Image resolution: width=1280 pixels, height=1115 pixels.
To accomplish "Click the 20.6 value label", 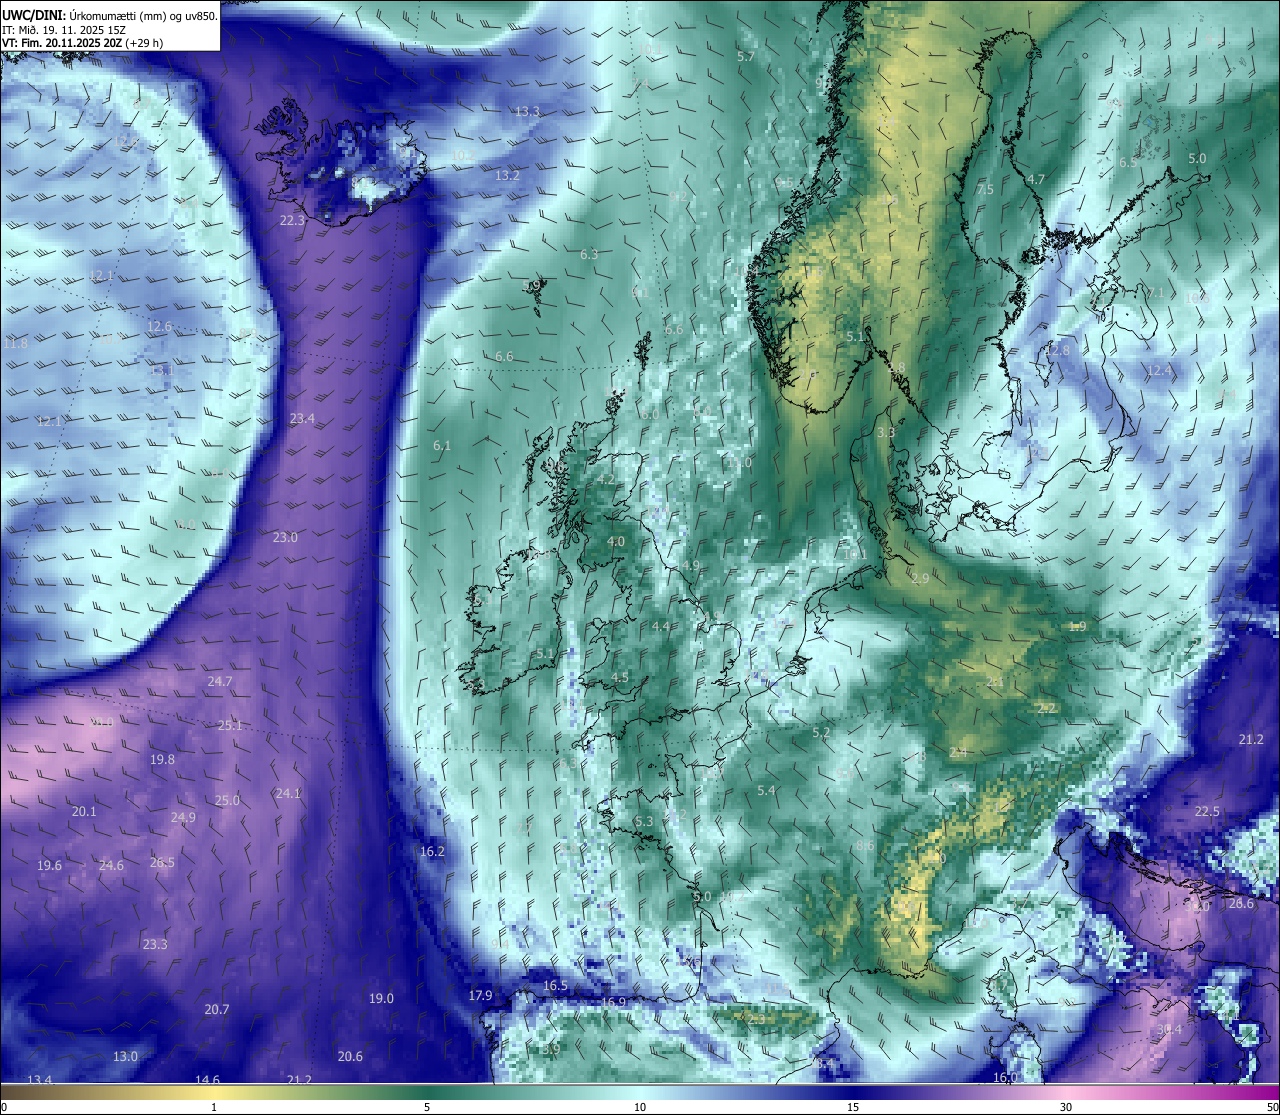I will point(350,1057).
